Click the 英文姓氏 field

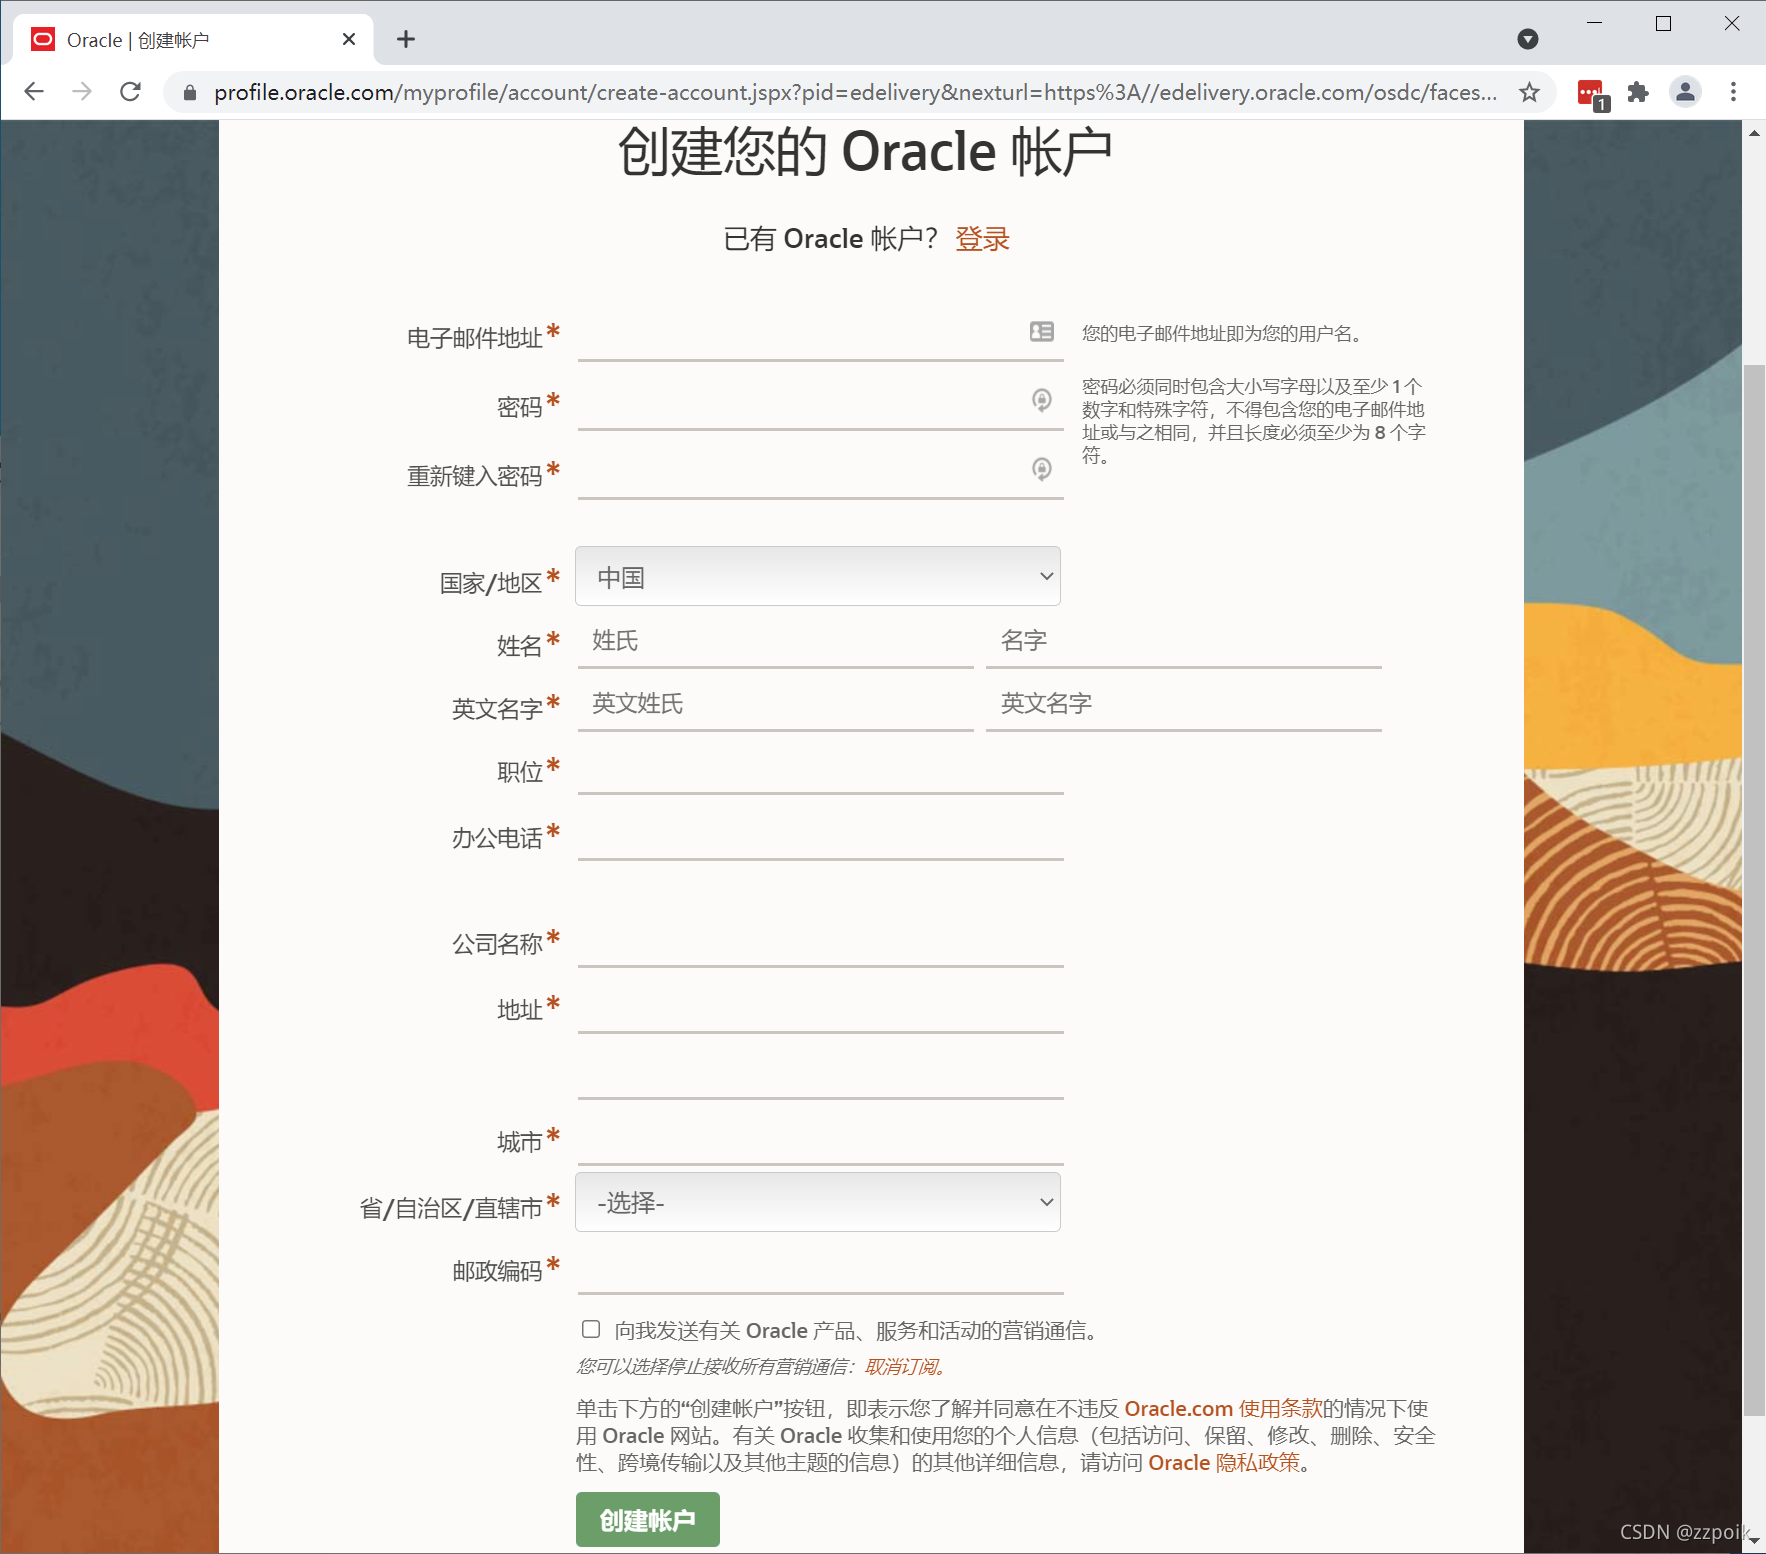click(776, 704)
